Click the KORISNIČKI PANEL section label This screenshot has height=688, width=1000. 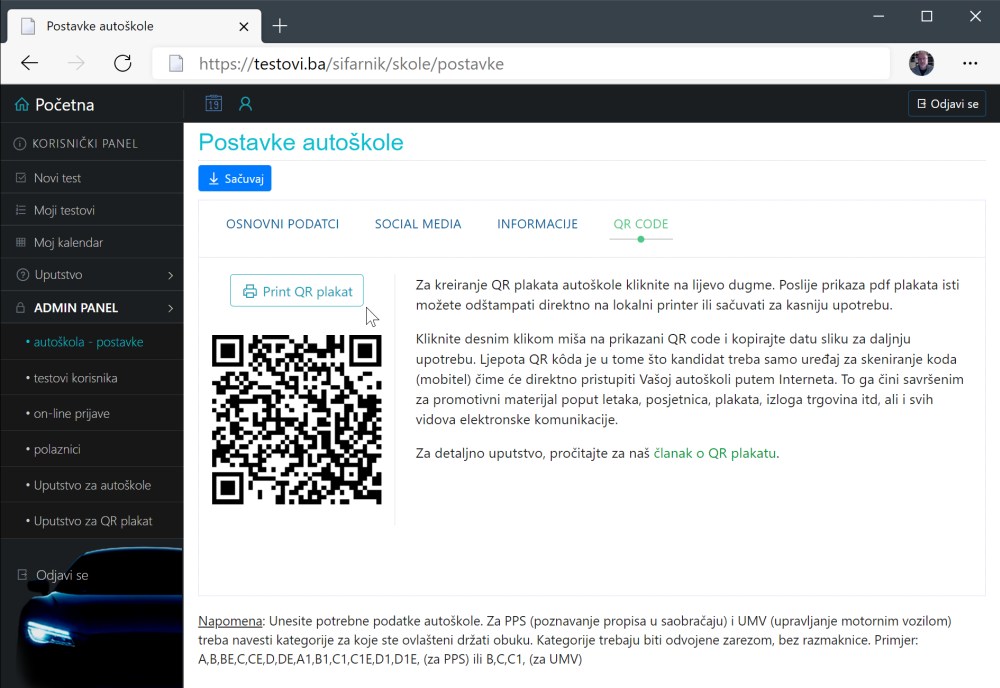[x=85, y=144]
